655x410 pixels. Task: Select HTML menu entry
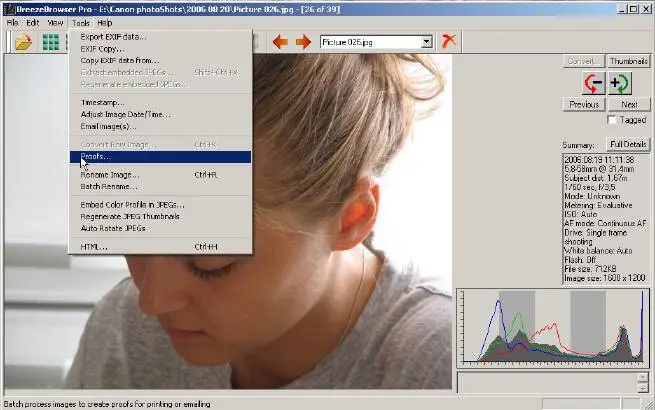point(160,247)
